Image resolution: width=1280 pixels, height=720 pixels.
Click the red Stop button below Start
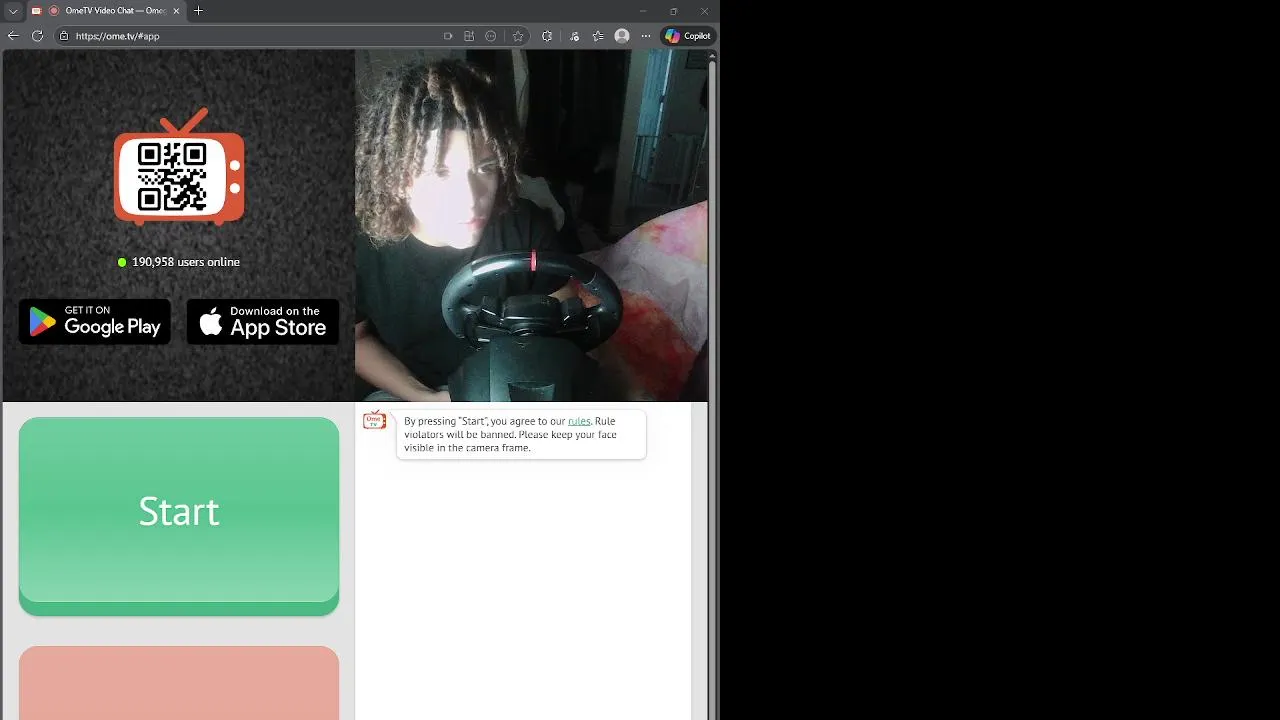179,683
